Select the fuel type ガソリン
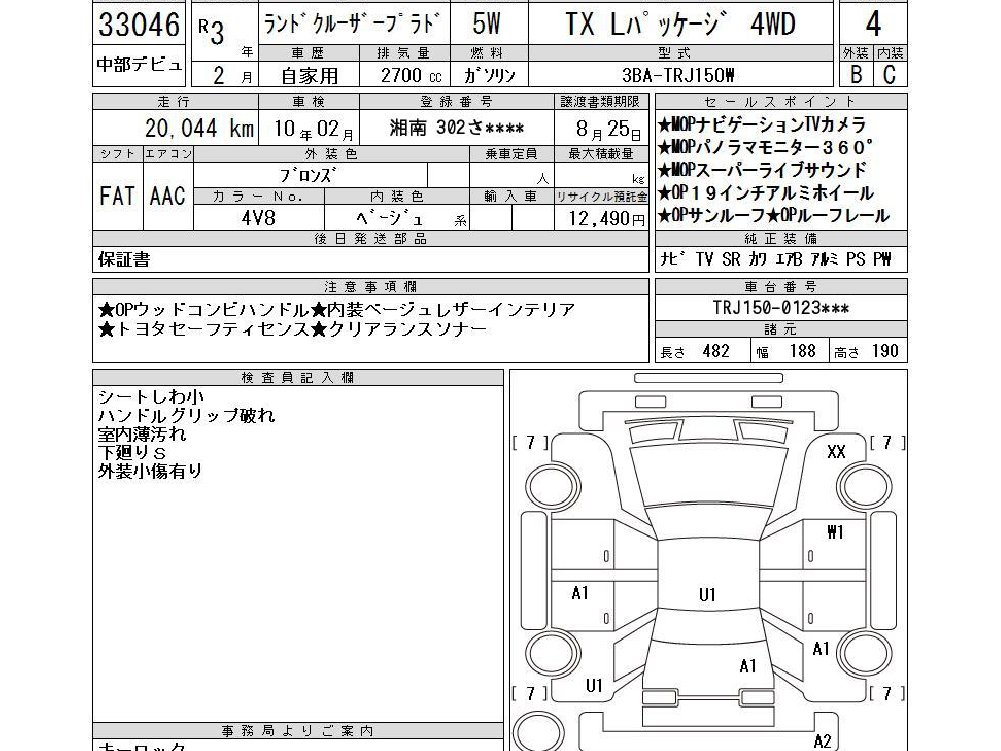Viewport: 1001px width, 751px height. (x=489, y=76)
